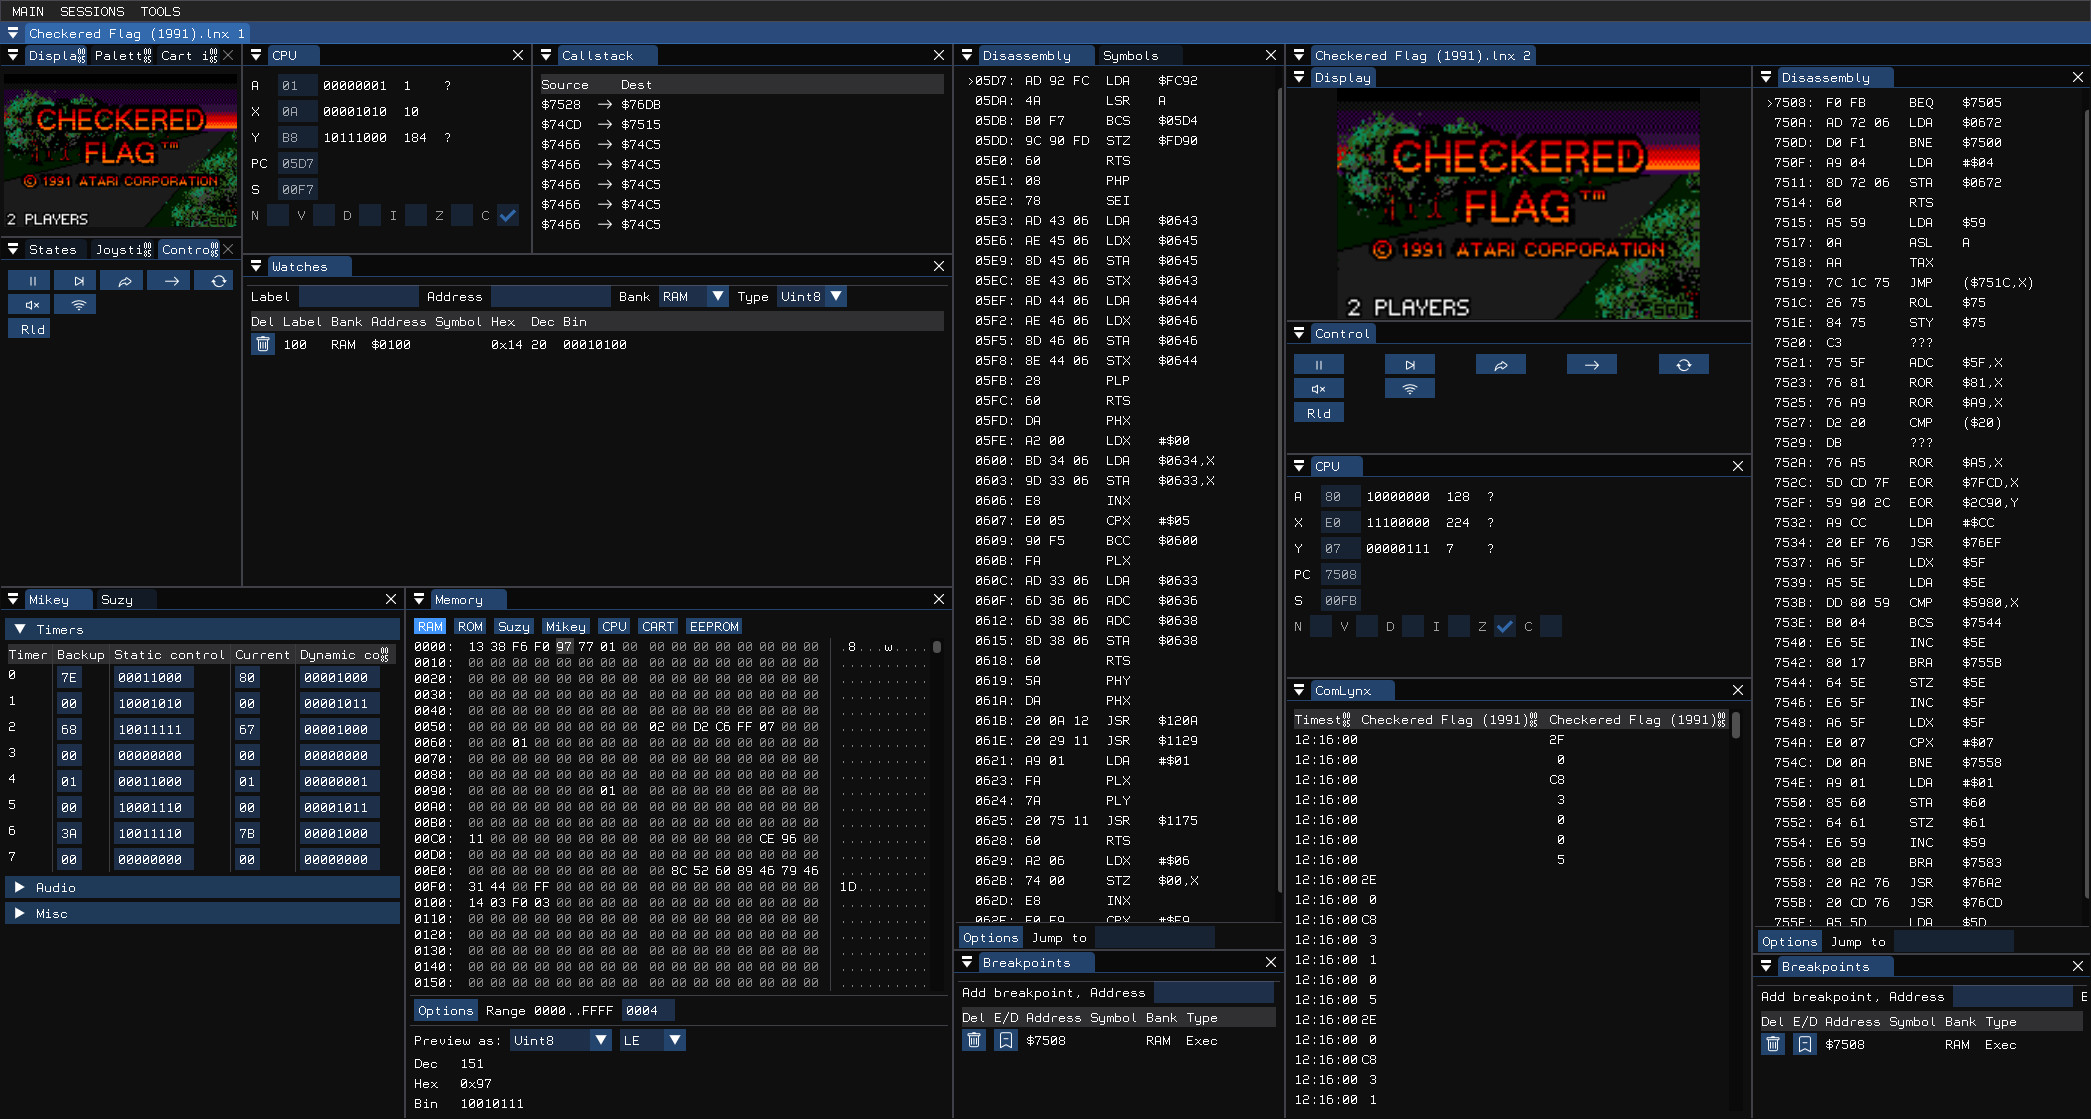The image size is (2091, 1119).
Task: Toggle Z flag in session 1 CPU
Action: pyautogui.click(x=462, y=215)
